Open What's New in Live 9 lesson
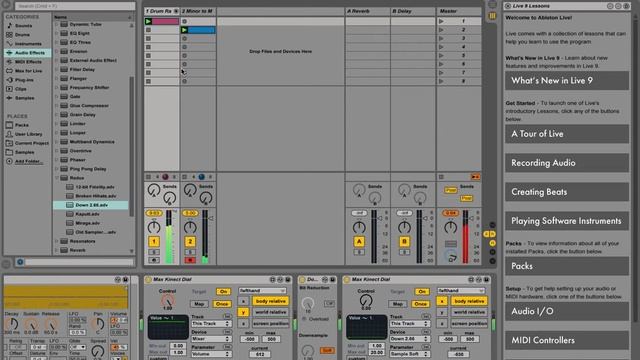This screenshot has height=360, width=640. (567, 81)
